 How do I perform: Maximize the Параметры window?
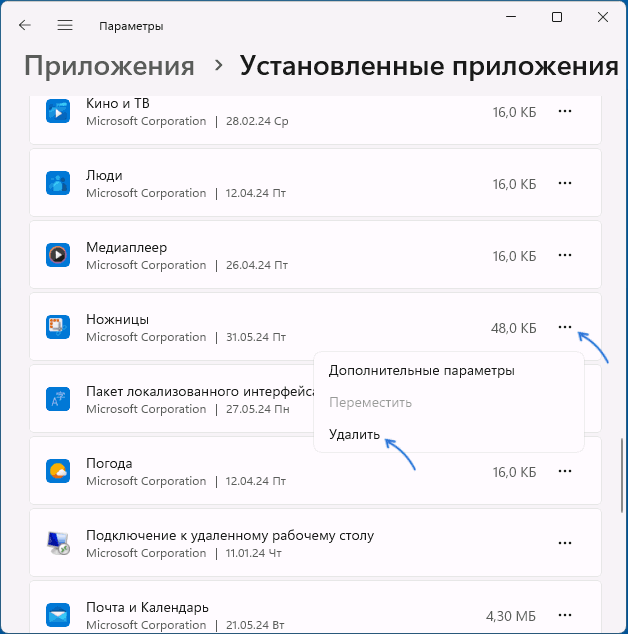557,17
